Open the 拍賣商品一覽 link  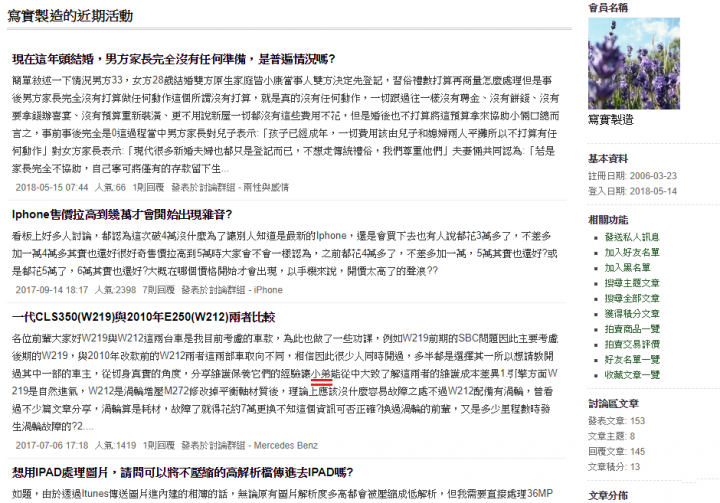632,329
